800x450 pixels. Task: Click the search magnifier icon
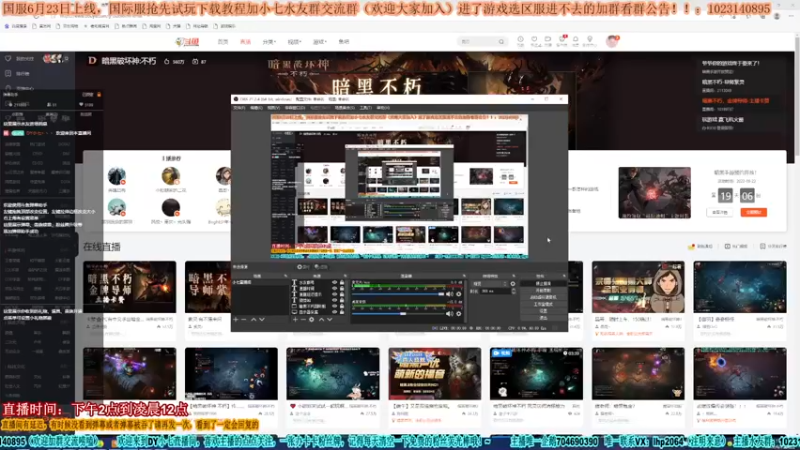(x=502, y=42)
